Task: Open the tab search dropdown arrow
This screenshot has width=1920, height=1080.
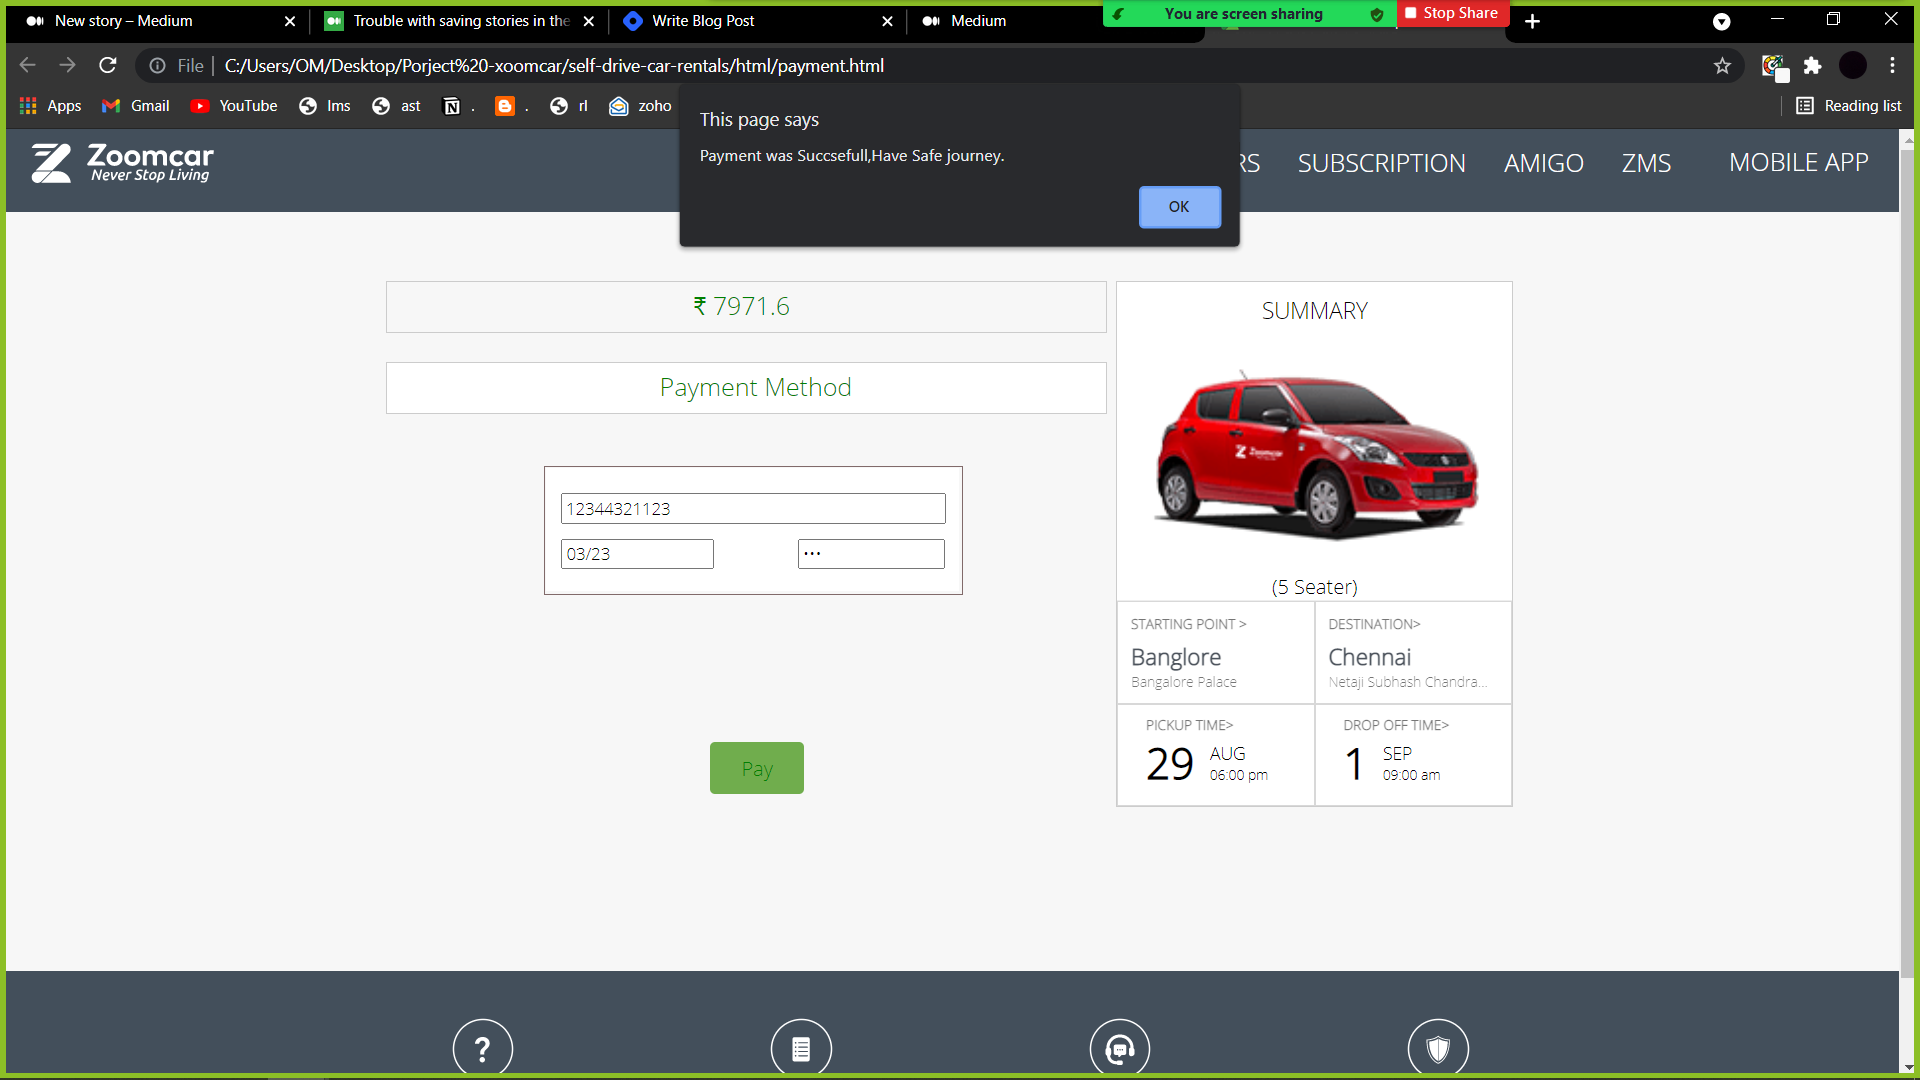Action: (1721, 21)
